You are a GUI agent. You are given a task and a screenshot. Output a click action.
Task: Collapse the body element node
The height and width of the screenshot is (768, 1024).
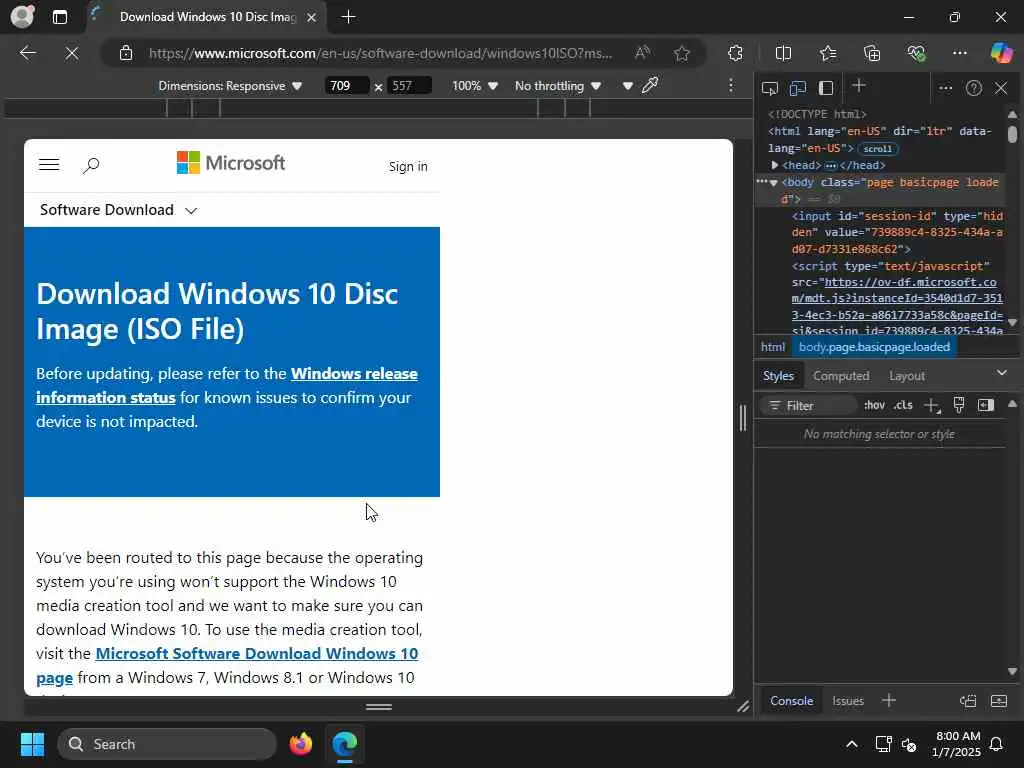[x=774, y=183]
